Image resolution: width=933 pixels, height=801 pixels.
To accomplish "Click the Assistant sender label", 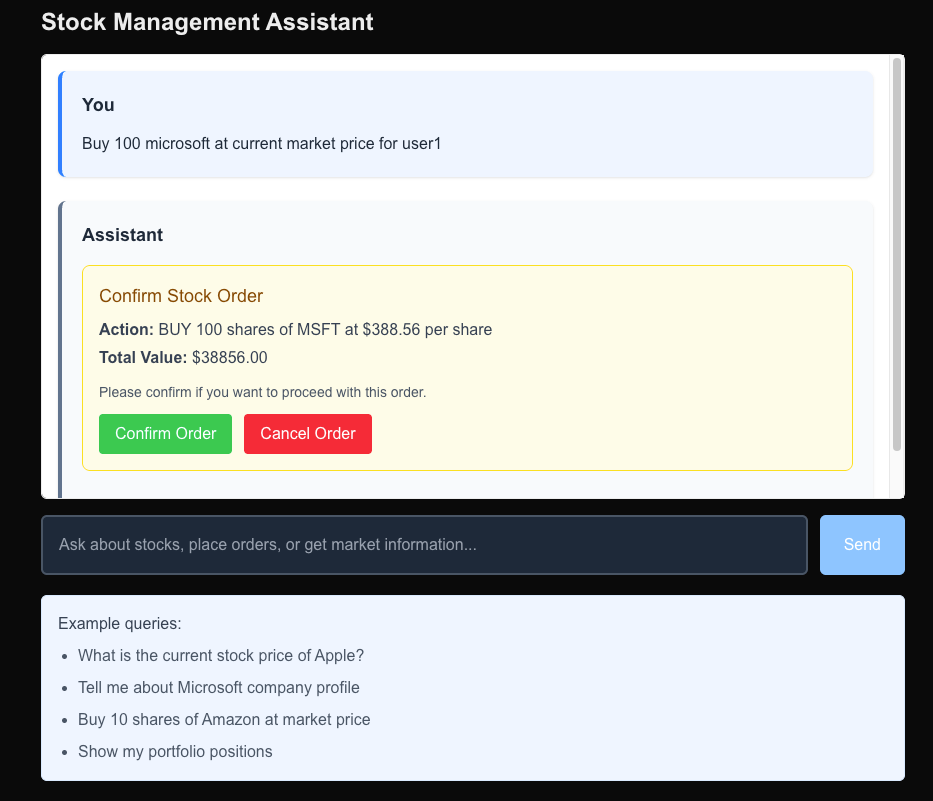I will (122, 235).
